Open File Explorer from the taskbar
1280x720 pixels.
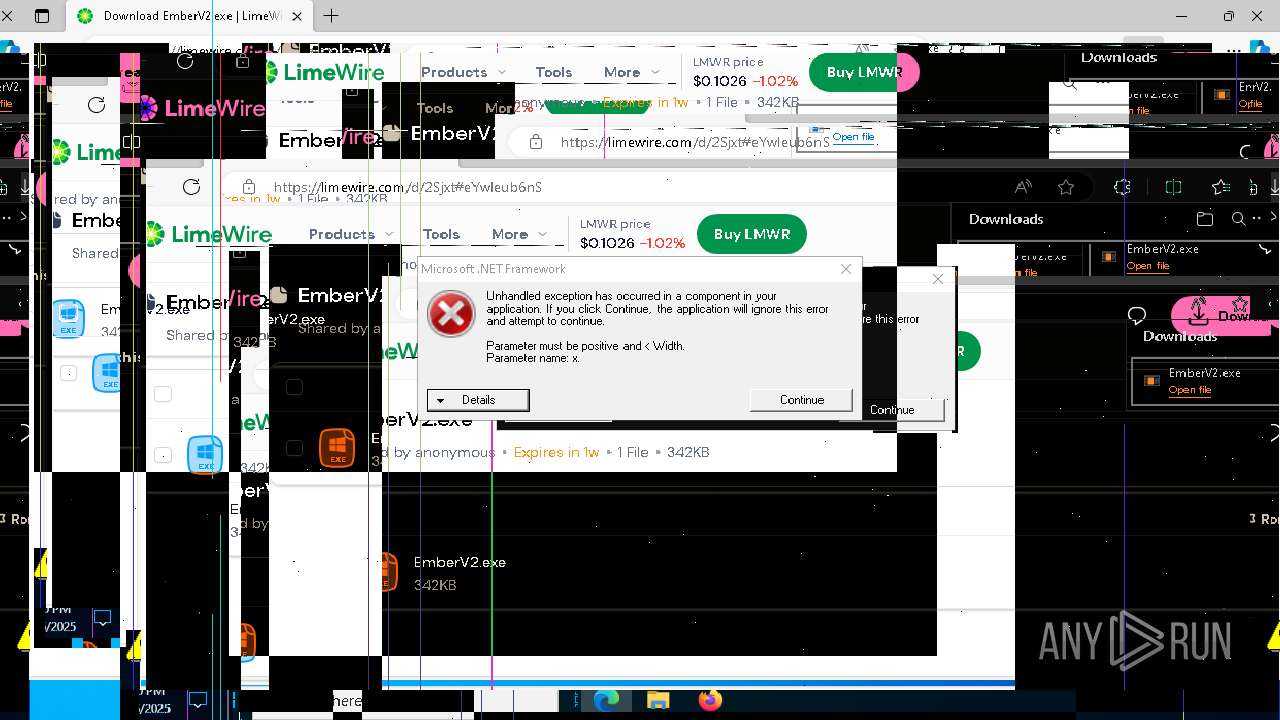[658, 701]
